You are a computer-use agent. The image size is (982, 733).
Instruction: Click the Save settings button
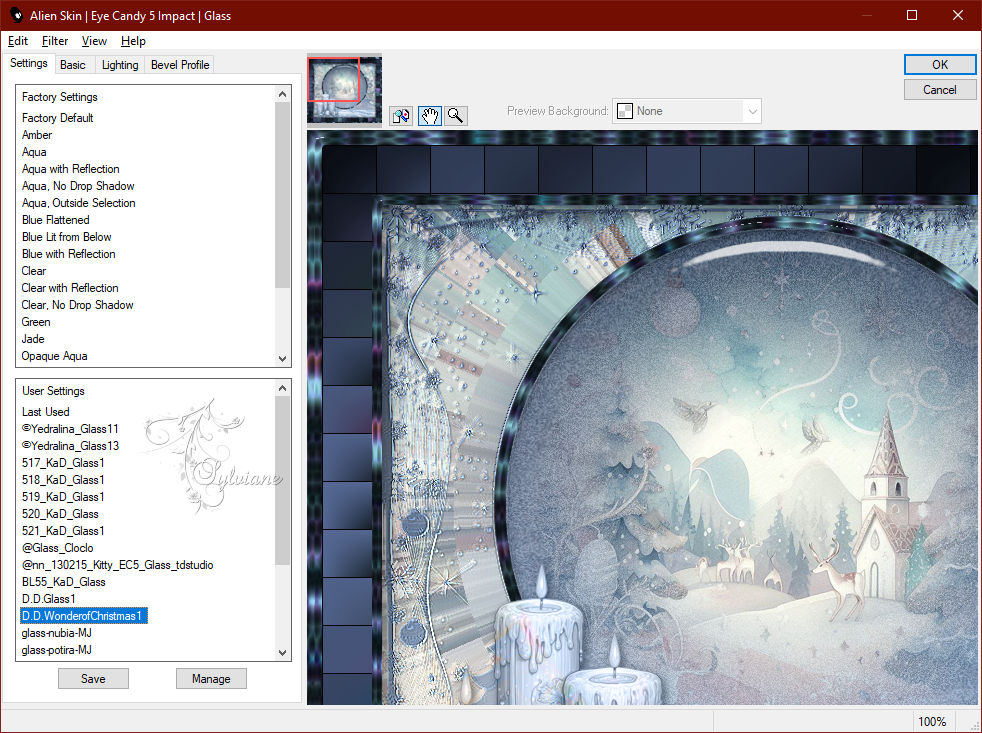point(93,678)
